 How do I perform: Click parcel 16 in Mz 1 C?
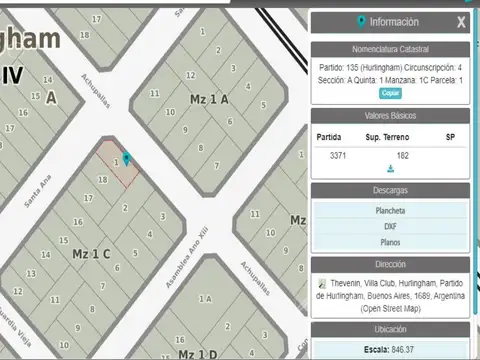[x=78, y=222]
